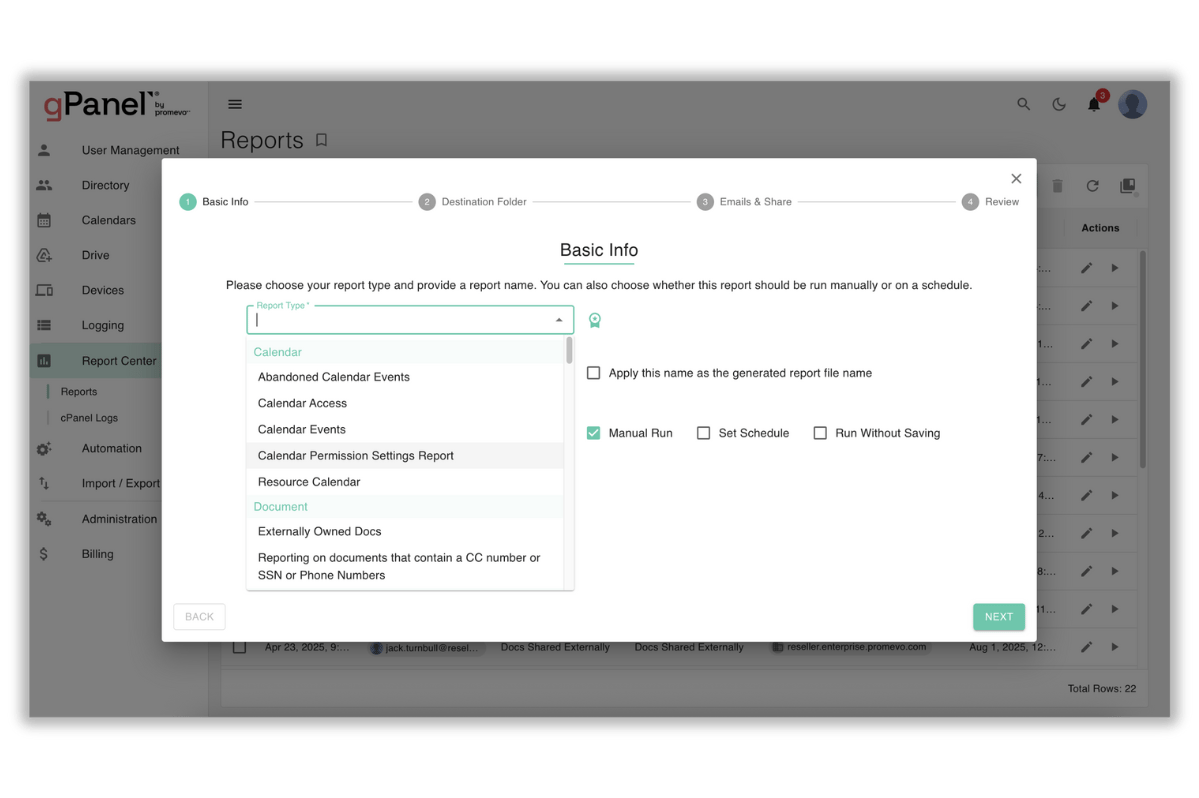Image resolution: width=1199 pixels, height=798 pixels.
Task: Click the gPanel logo
Action: [x=115, y=105]
